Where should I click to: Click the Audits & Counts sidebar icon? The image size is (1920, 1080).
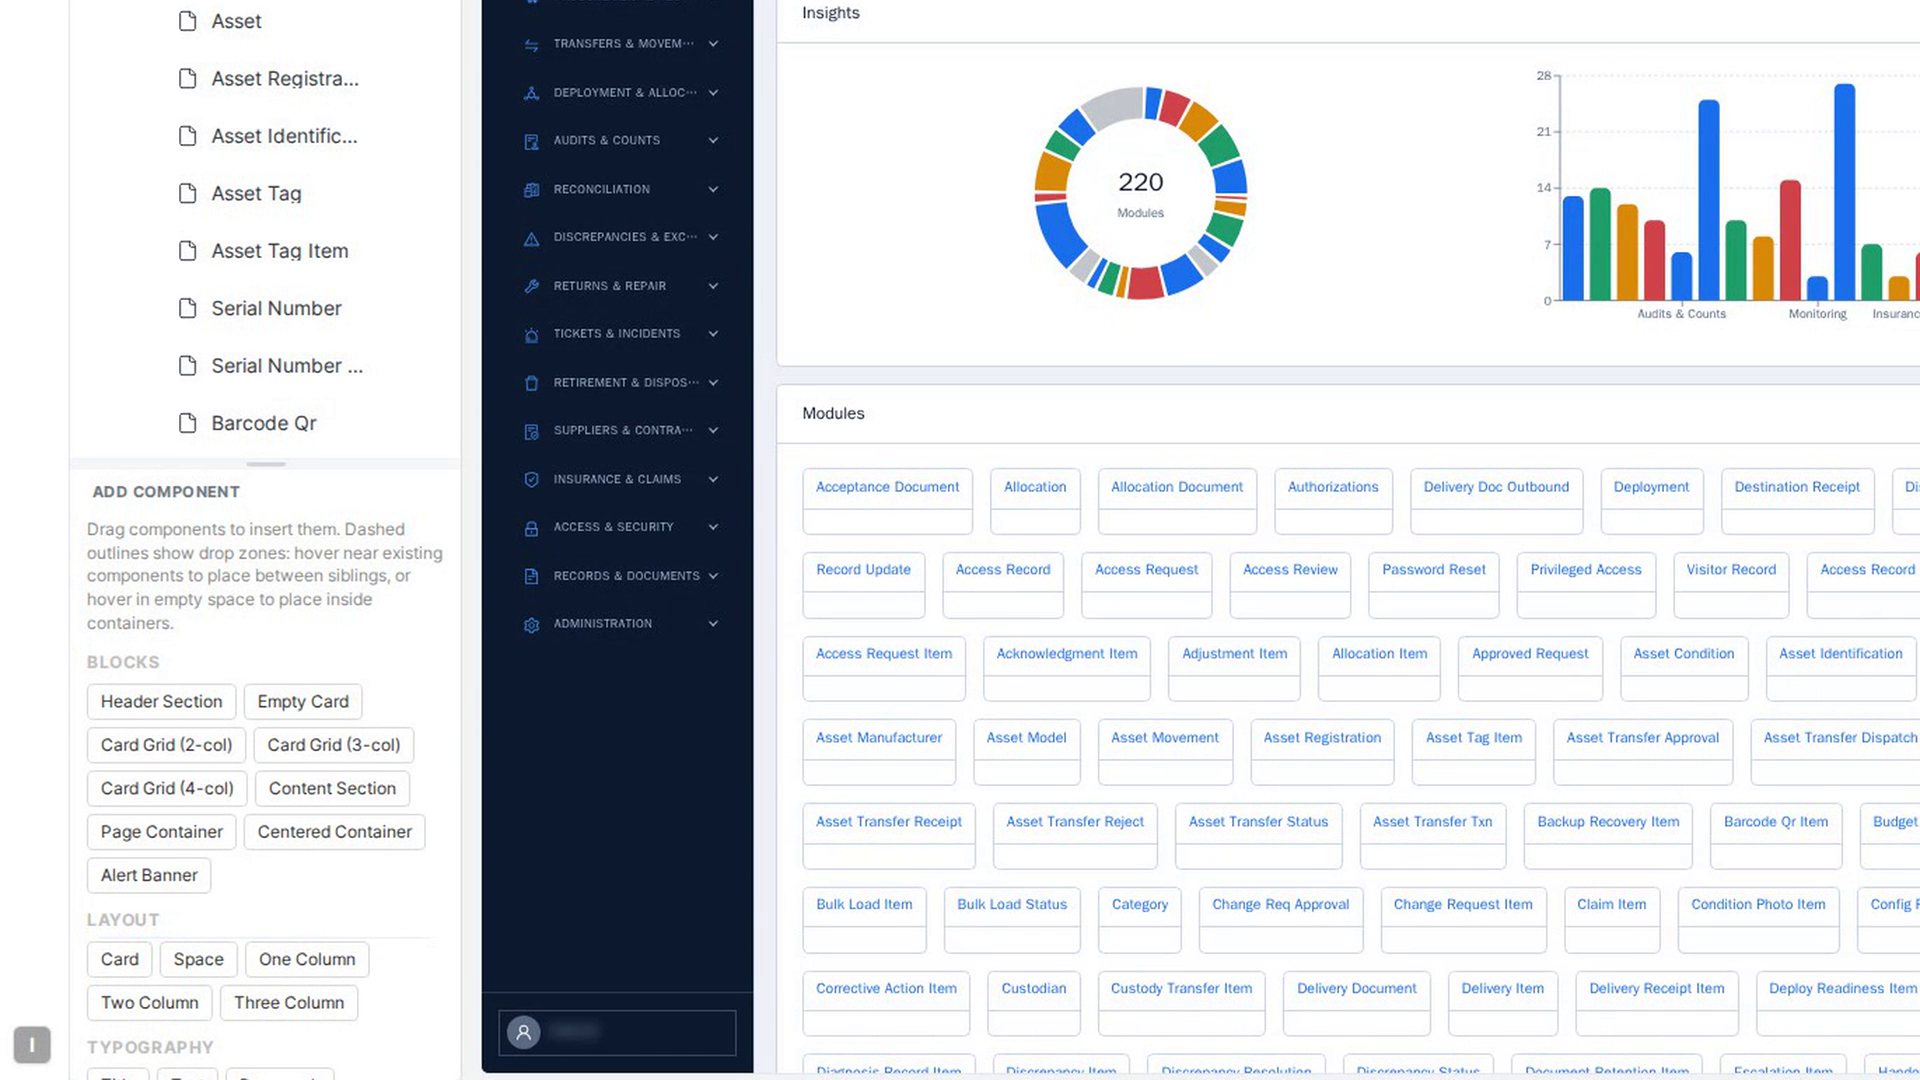[531, 141]
